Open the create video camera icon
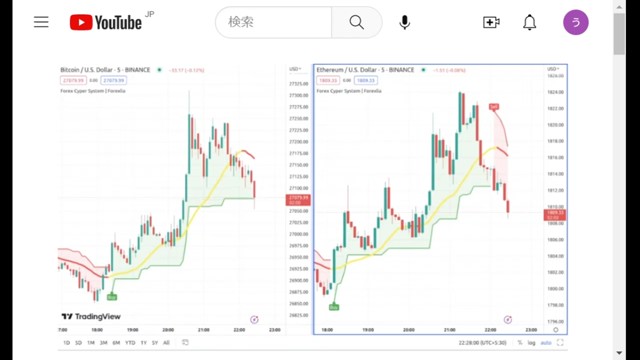The height and width of the screenshot is (360, 640). coord(491,22)
